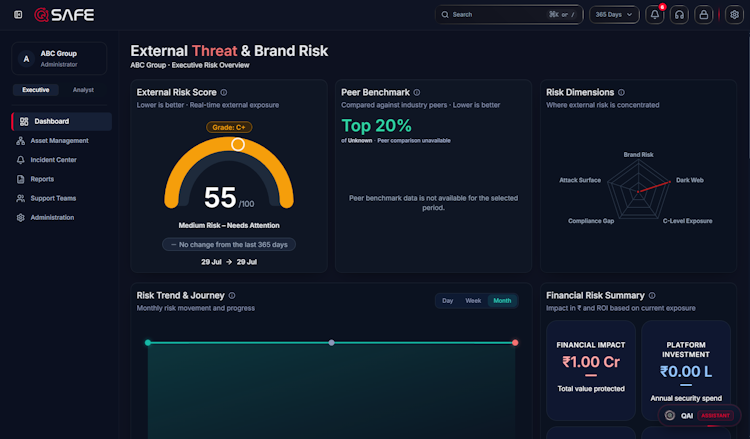The width and height of the screenshot is (750, 439).
Task: Click the Brand Risk axis label on radar
Action: 639,154
